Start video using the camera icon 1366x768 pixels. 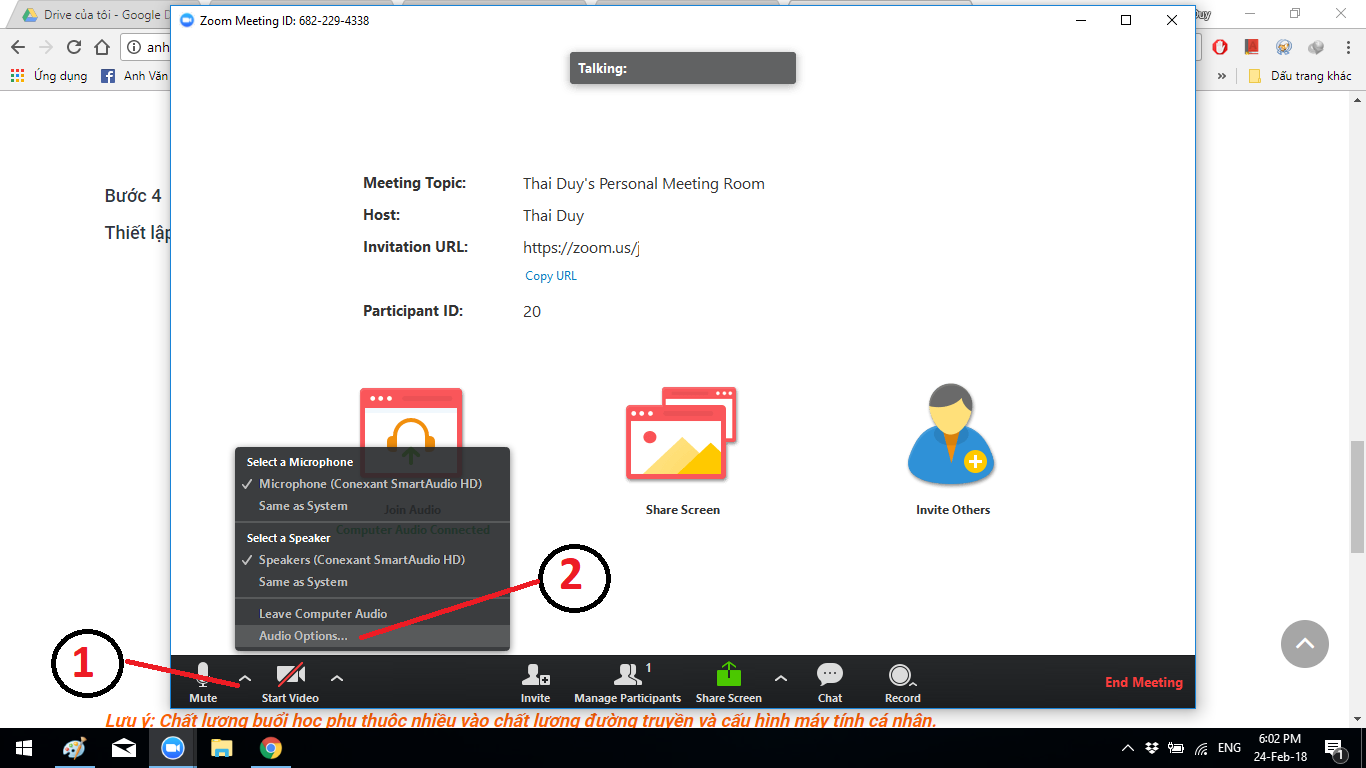(290, 682)
